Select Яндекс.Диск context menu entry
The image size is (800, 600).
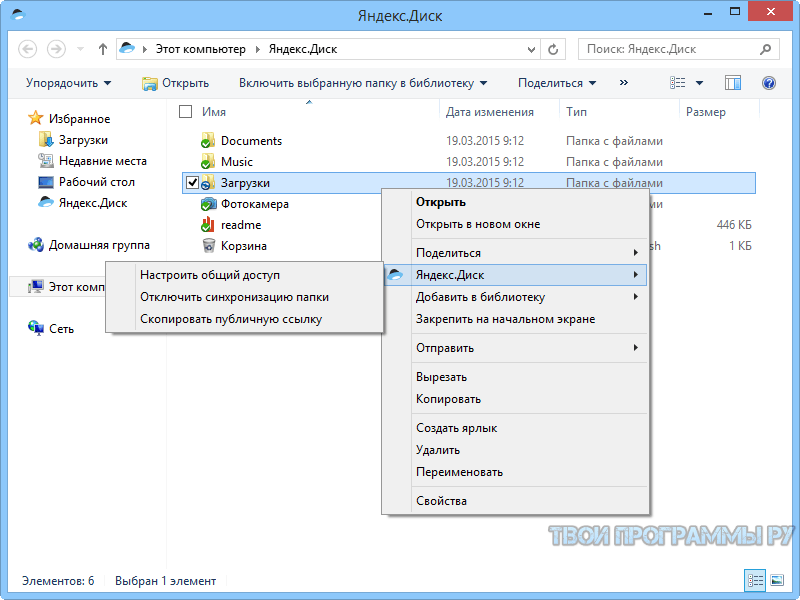[x=515, y=275]
